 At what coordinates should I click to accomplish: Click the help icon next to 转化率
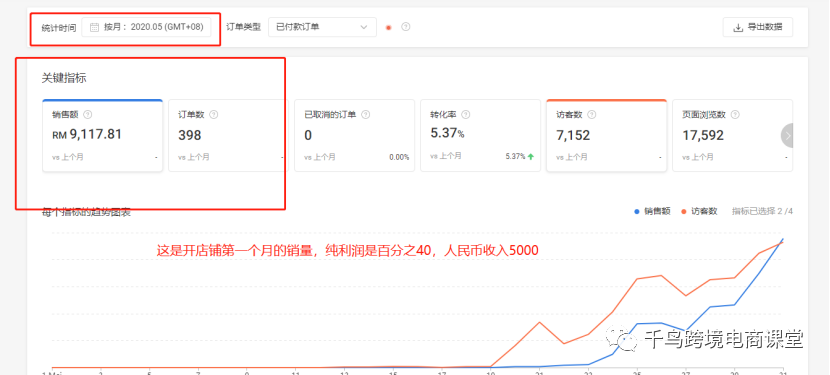(x=466, y=114)
